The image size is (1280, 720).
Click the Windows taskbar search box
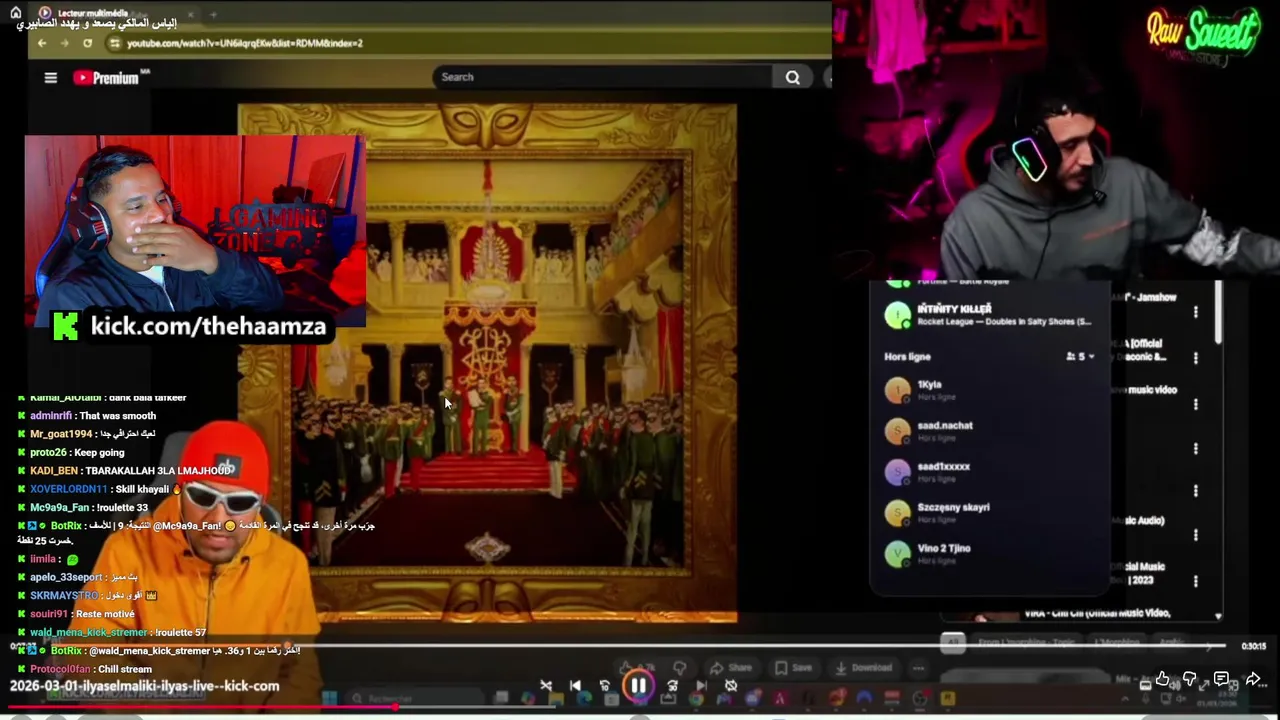[x=415, y=698]
